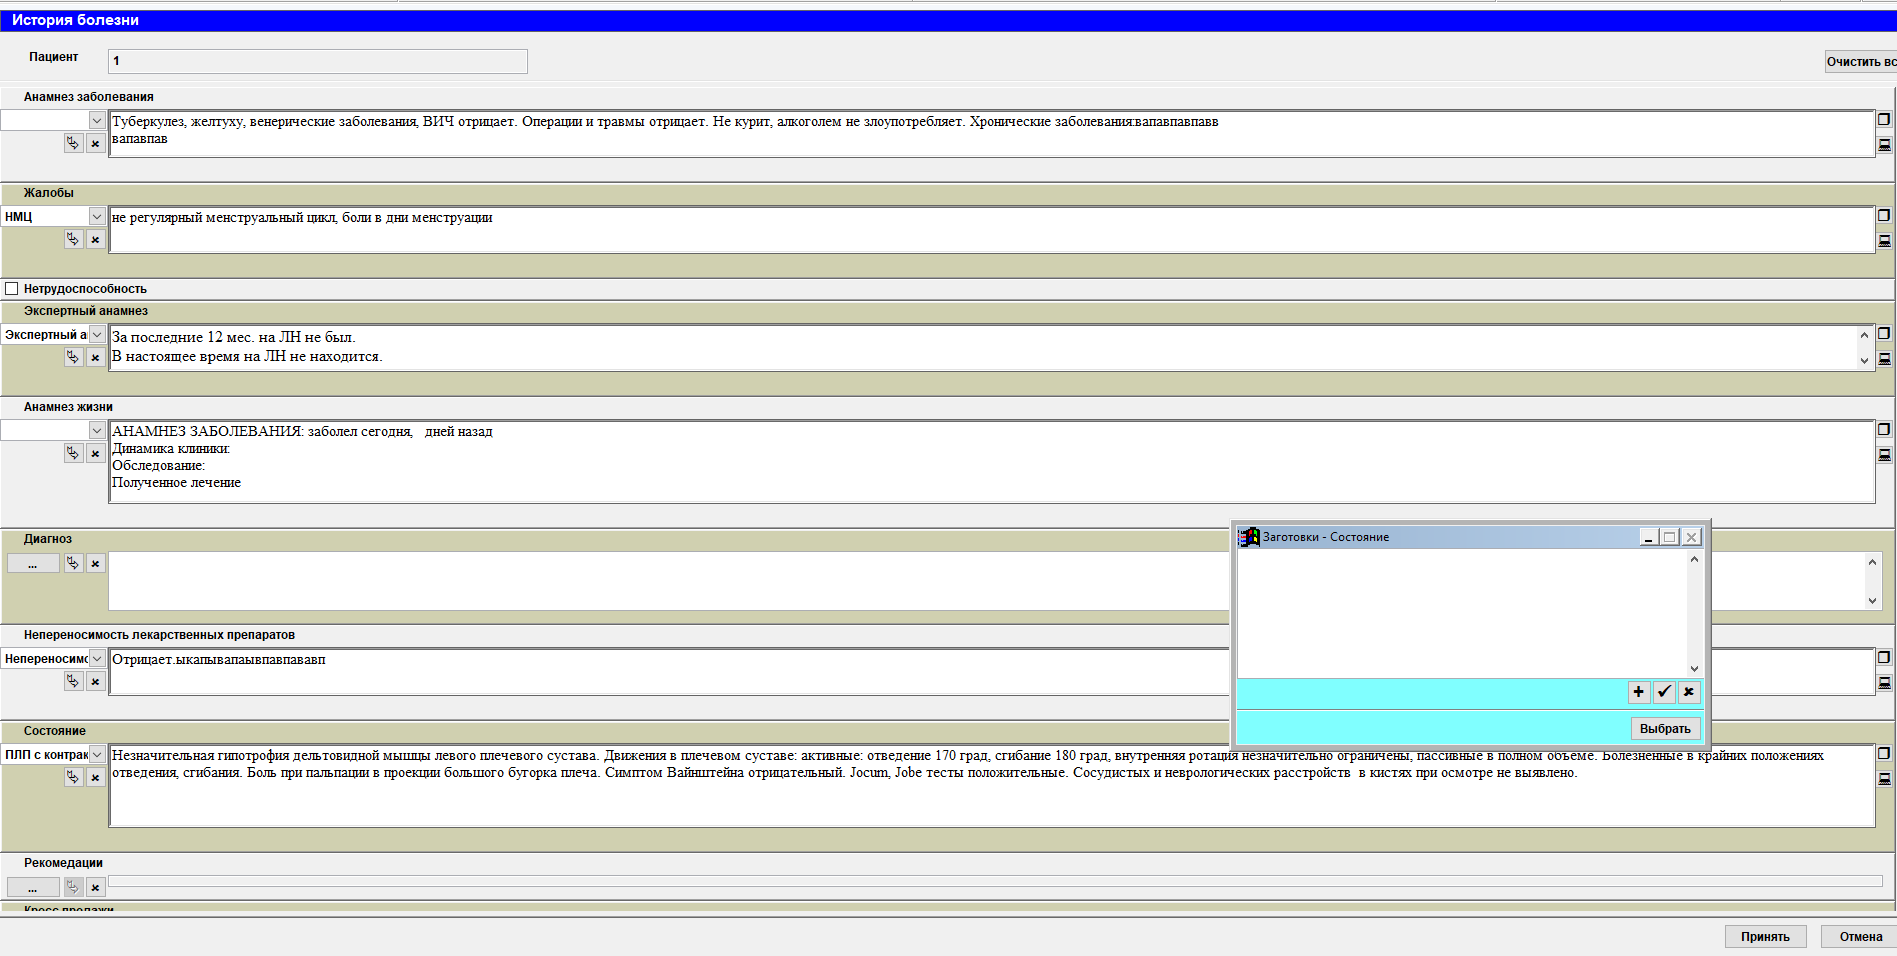This screenshot has width=1897, height=956.
Task: Toggle the Нетрудоспособность checkbox
Action: (12, 289)
